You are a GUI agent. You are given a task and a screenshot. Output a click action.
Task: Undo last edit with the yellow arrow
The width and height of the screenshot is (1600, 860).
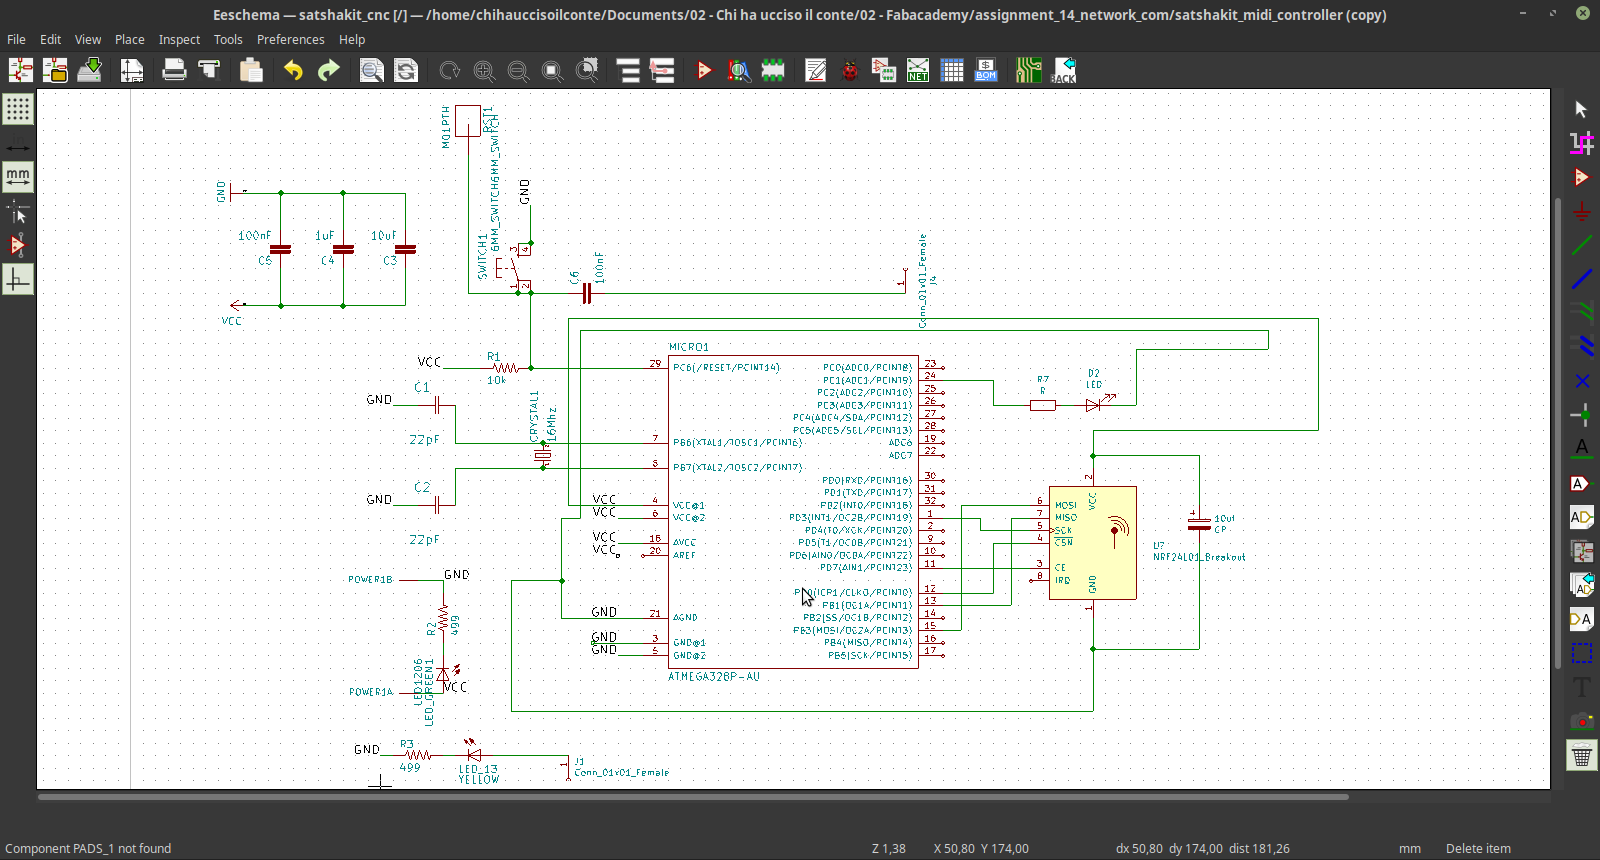click(293, 70)
